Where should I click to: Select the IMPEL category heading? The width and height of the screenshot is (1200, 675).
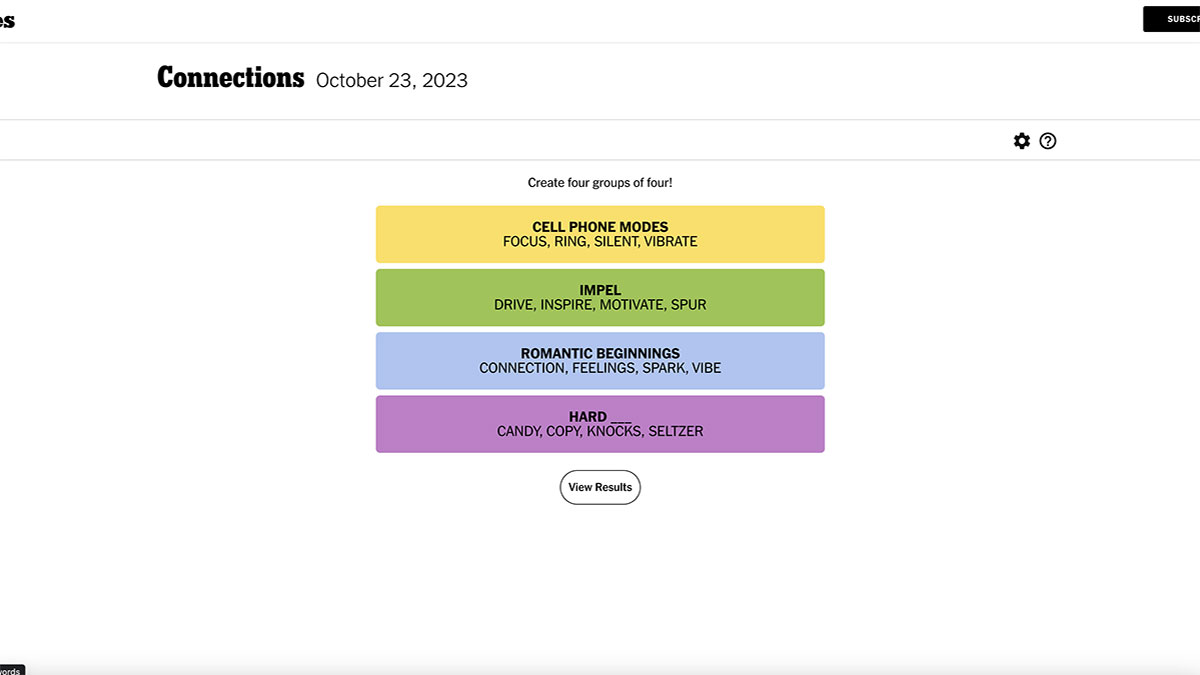point(600,290)
